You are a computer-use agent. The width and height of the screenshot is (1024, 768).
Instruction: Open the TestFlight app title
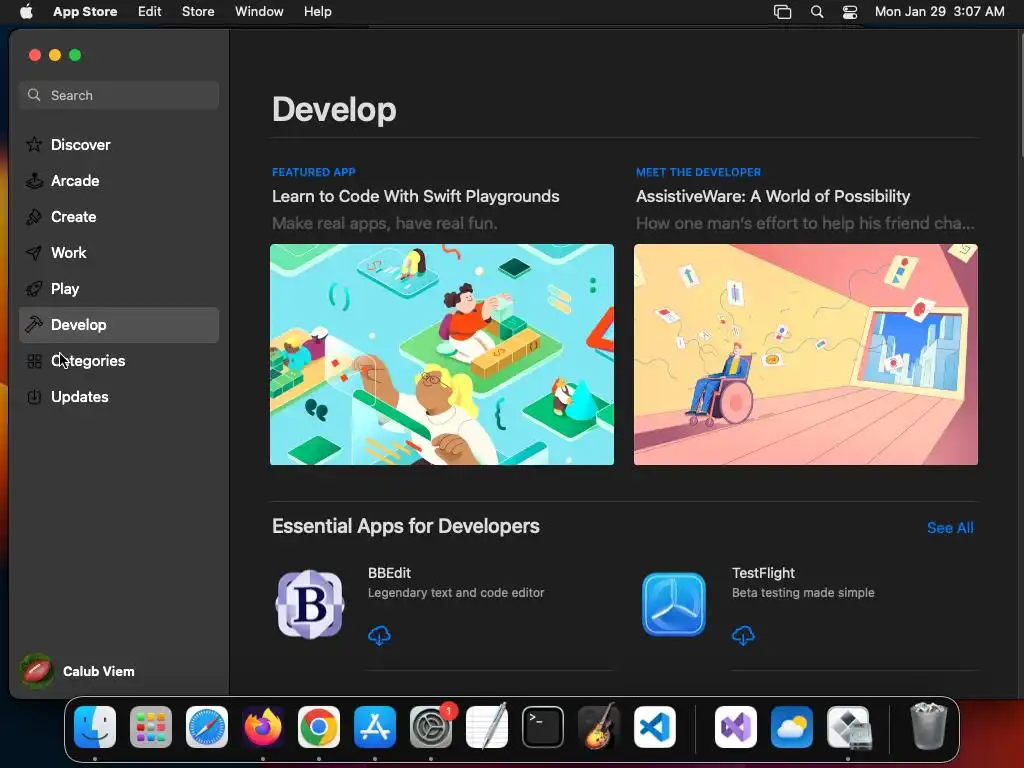point(763,573)
